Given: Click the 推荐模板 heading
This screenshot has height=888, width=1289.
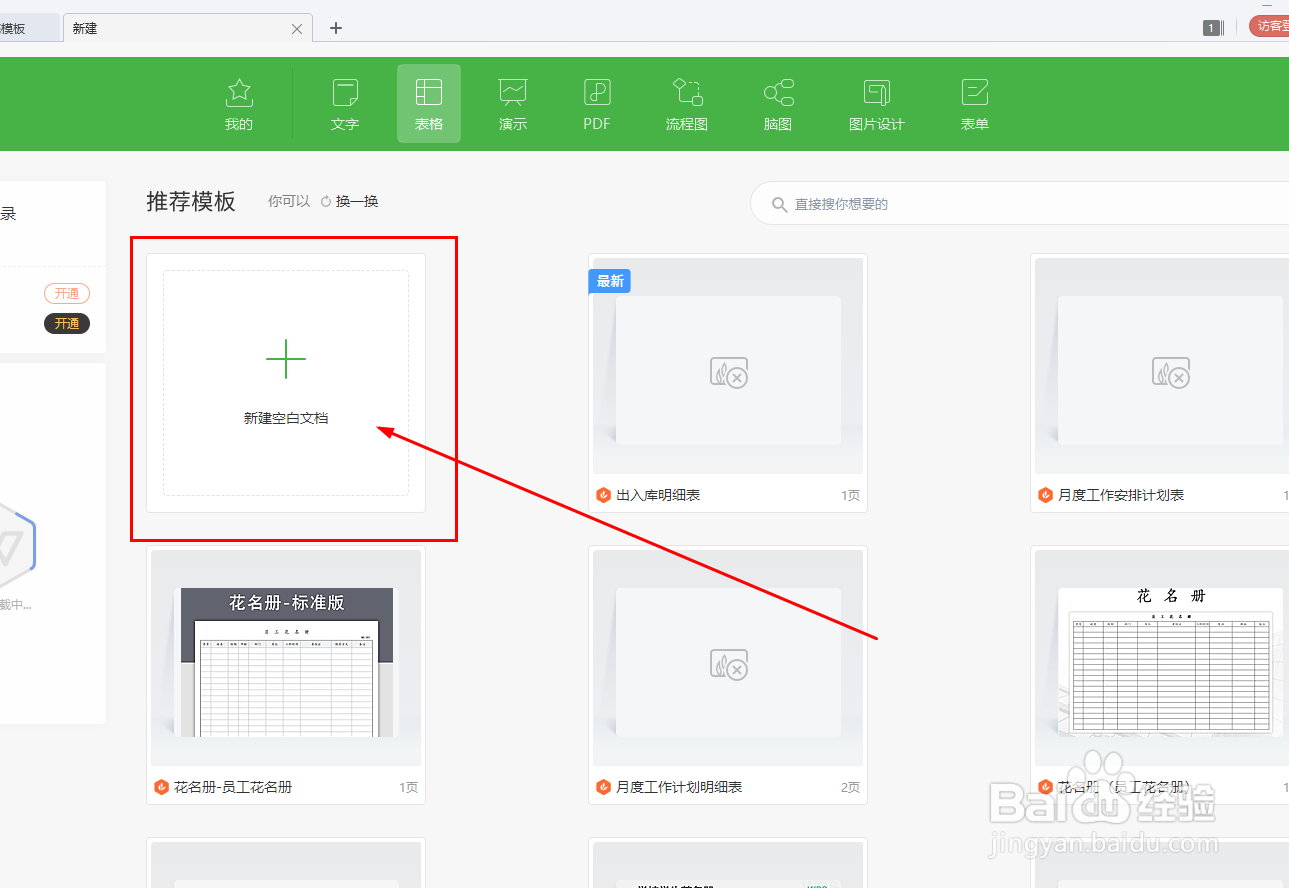Looking at the screenshot, I should click(191, 201).
